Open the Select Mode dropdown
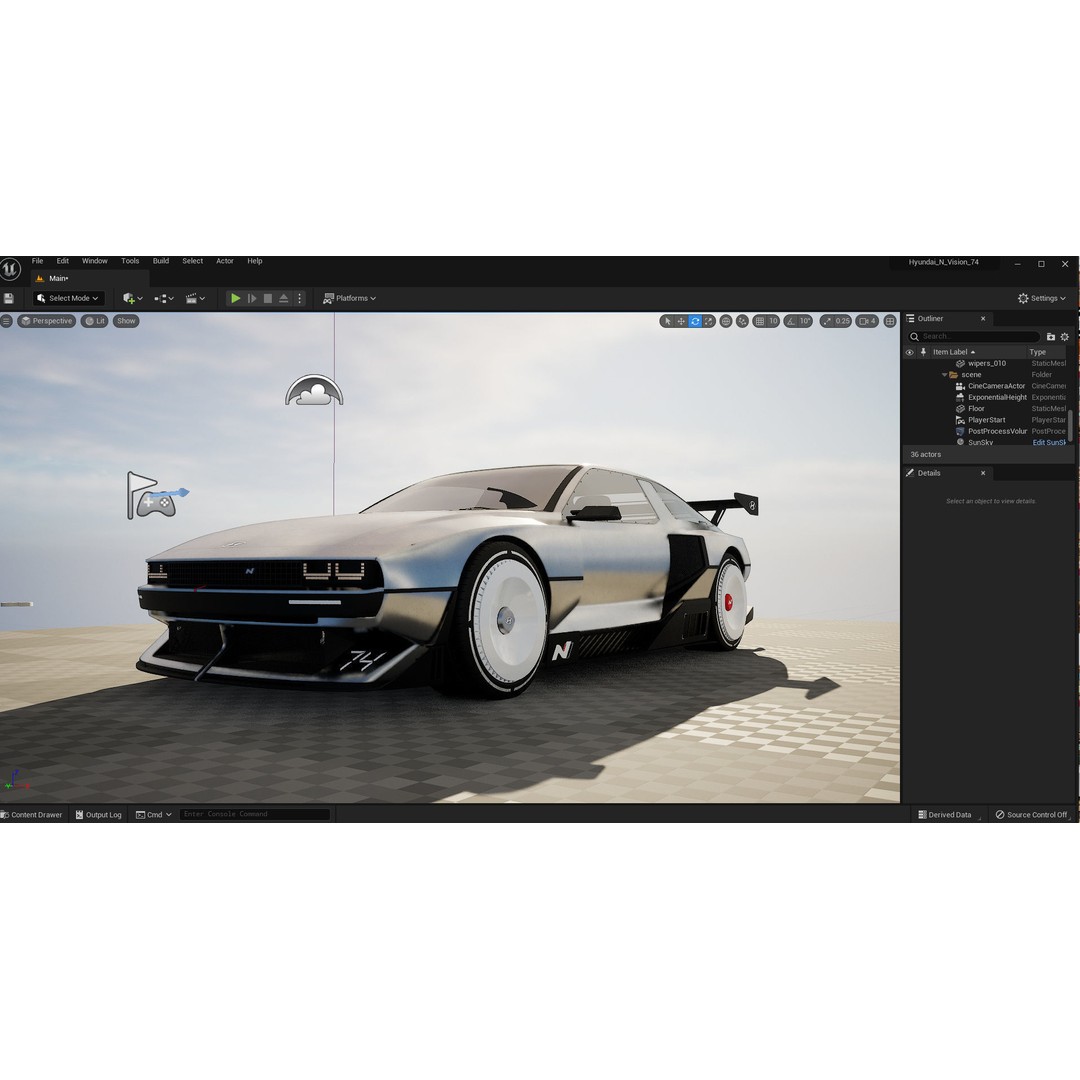The height and width of the screenshot is (1080, 1080). [x=68, y=298]
